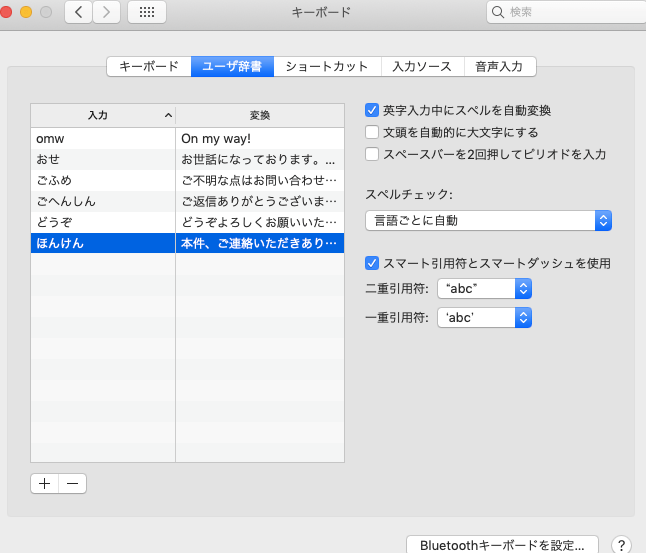
Task: Click the forward navigation arrow
Action: coord(107,12)
